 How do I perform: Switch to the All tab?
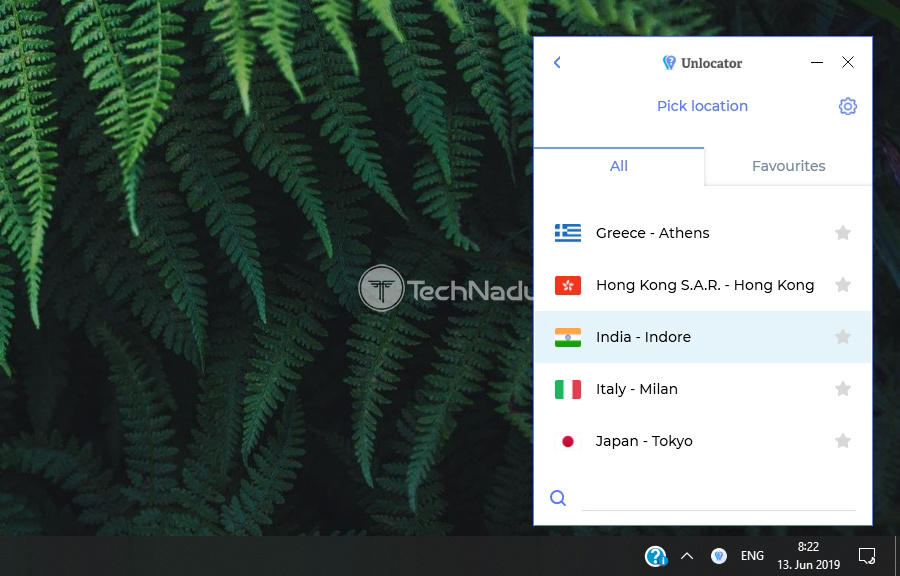[x=619, y=166]
